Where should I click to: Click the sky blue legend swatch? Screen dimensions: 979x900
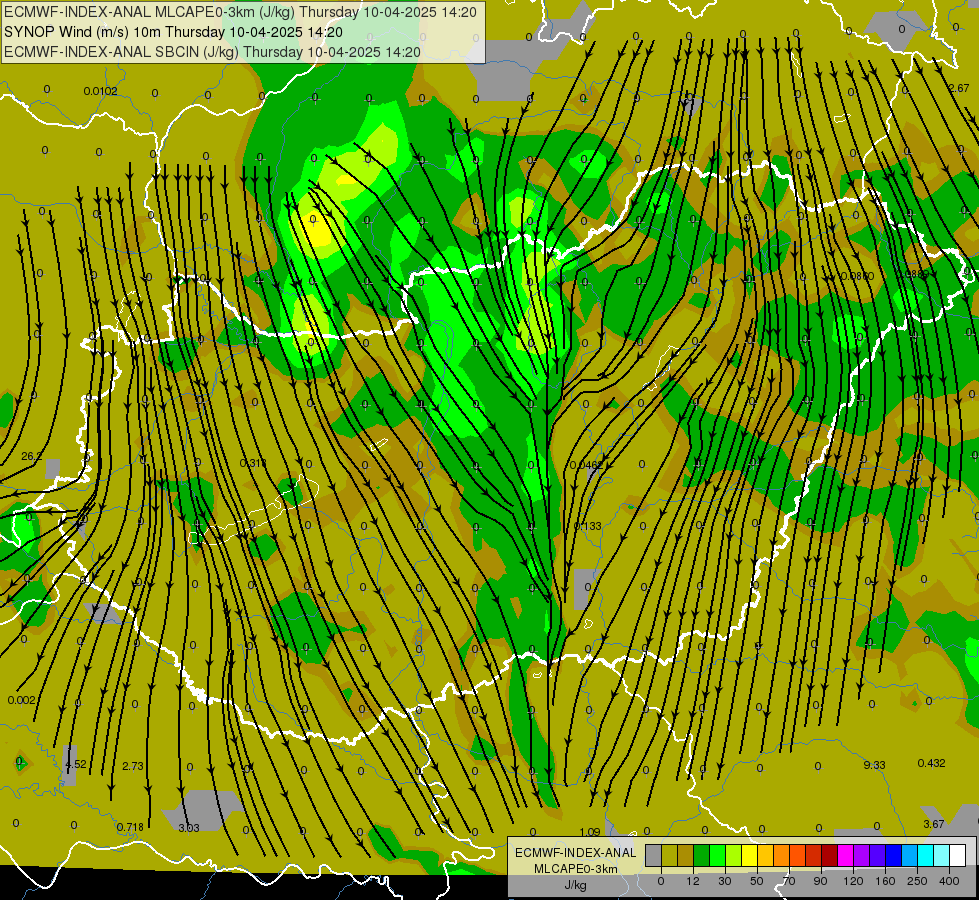[910, 855]
